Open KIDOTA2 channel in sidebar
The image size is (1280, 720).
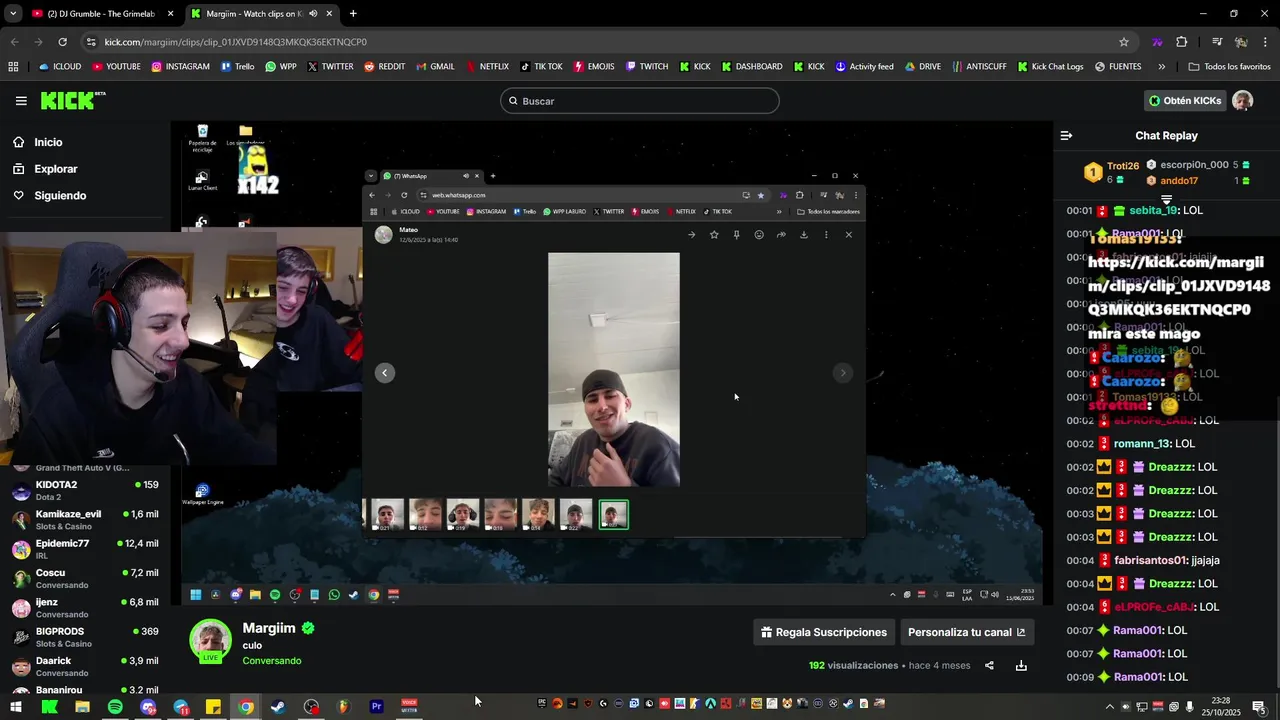click(85, 490)
